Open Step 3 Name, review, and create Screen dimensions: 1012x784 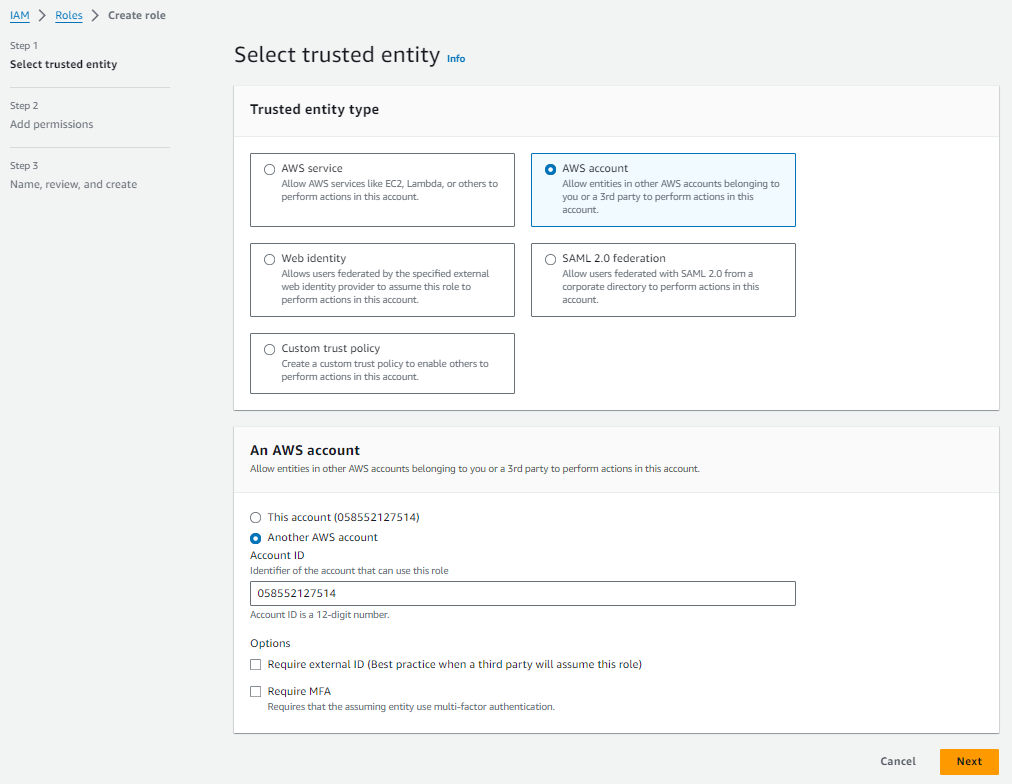click(x=73, y=185)
